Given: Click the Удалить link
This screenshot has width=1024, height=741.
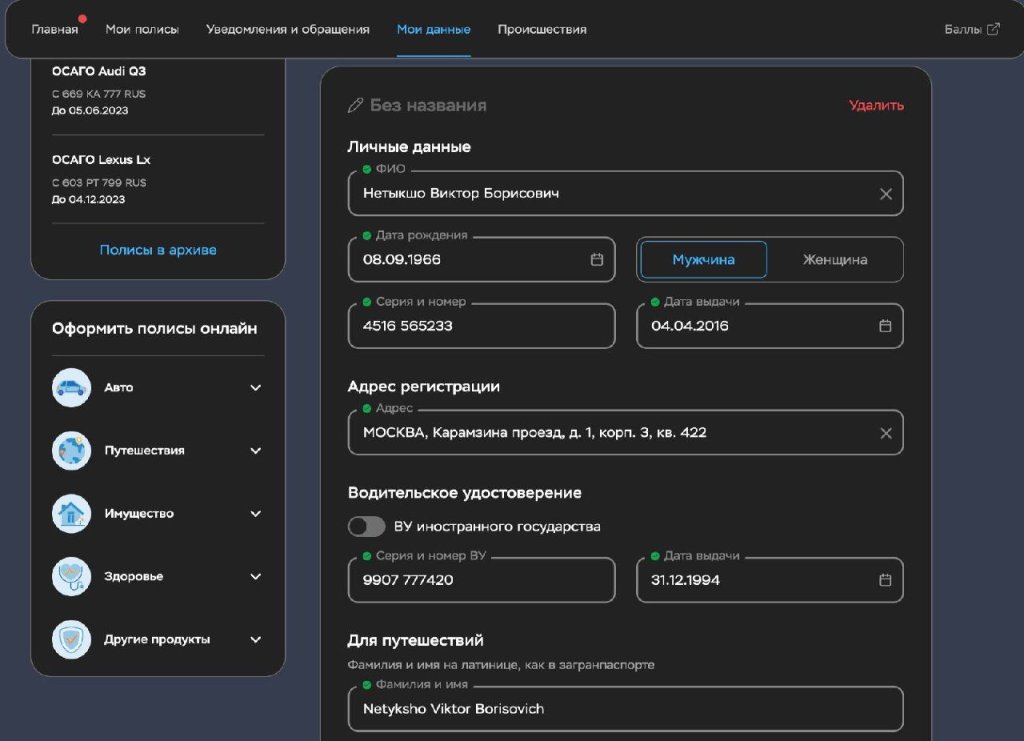Looking at the screenshot, I should 876,105.
